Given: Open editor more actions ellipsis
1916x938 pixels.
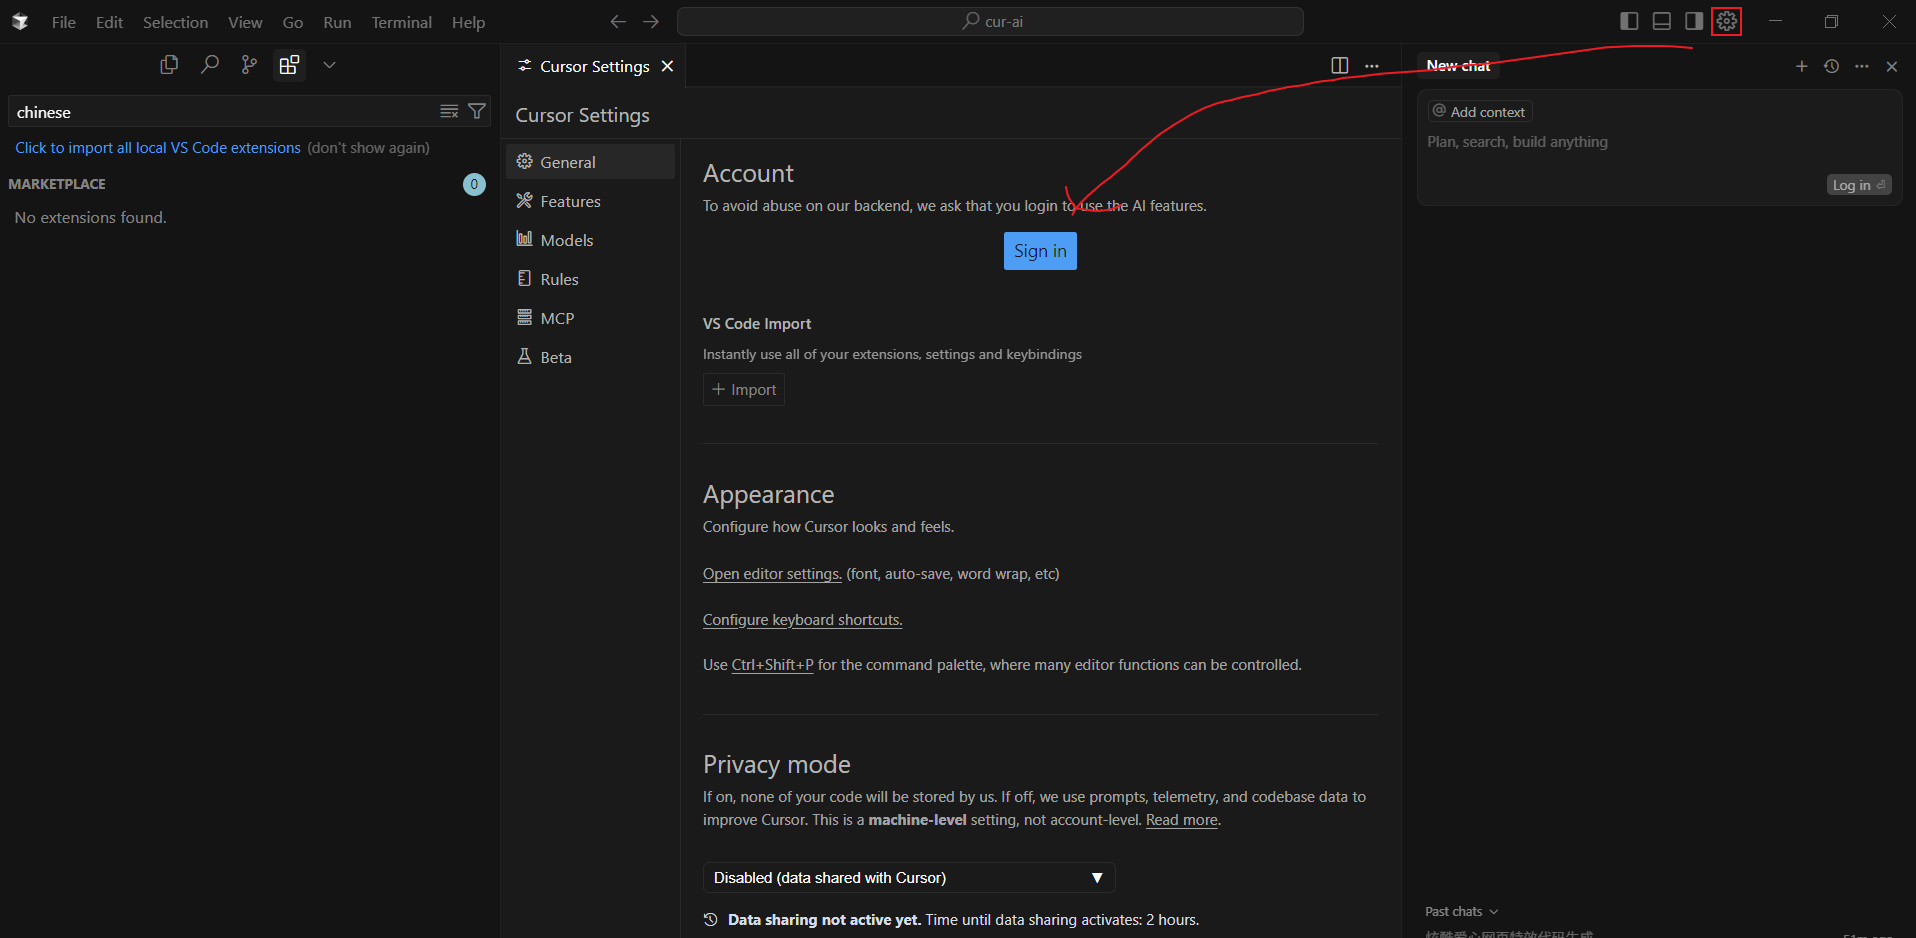Looking at the screenshot, I should pos(1372,65).
